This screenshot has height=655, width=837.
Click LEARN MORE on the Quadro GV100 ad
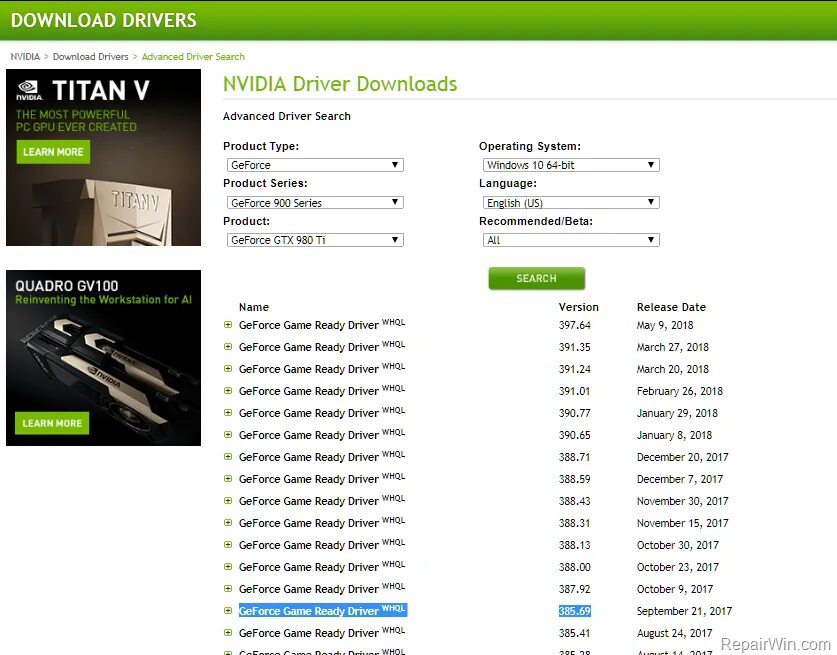(52, 423)
